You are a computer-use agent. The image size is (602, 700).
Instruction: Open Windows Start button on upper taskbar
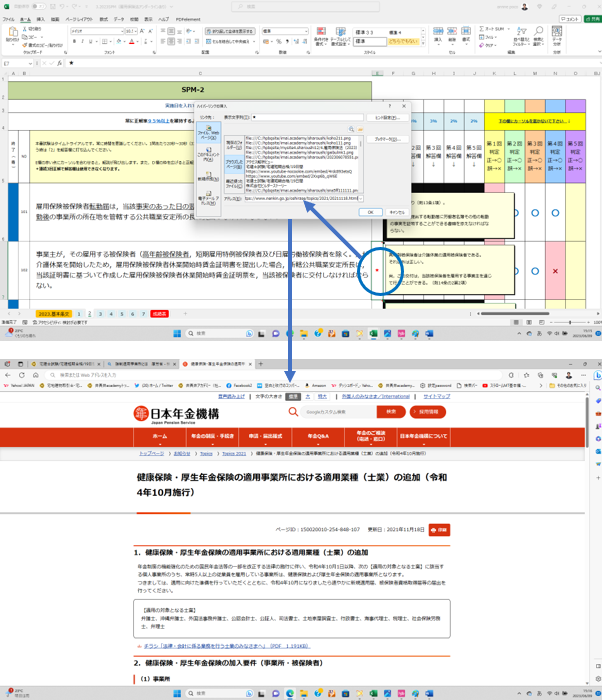coord(177,333)
